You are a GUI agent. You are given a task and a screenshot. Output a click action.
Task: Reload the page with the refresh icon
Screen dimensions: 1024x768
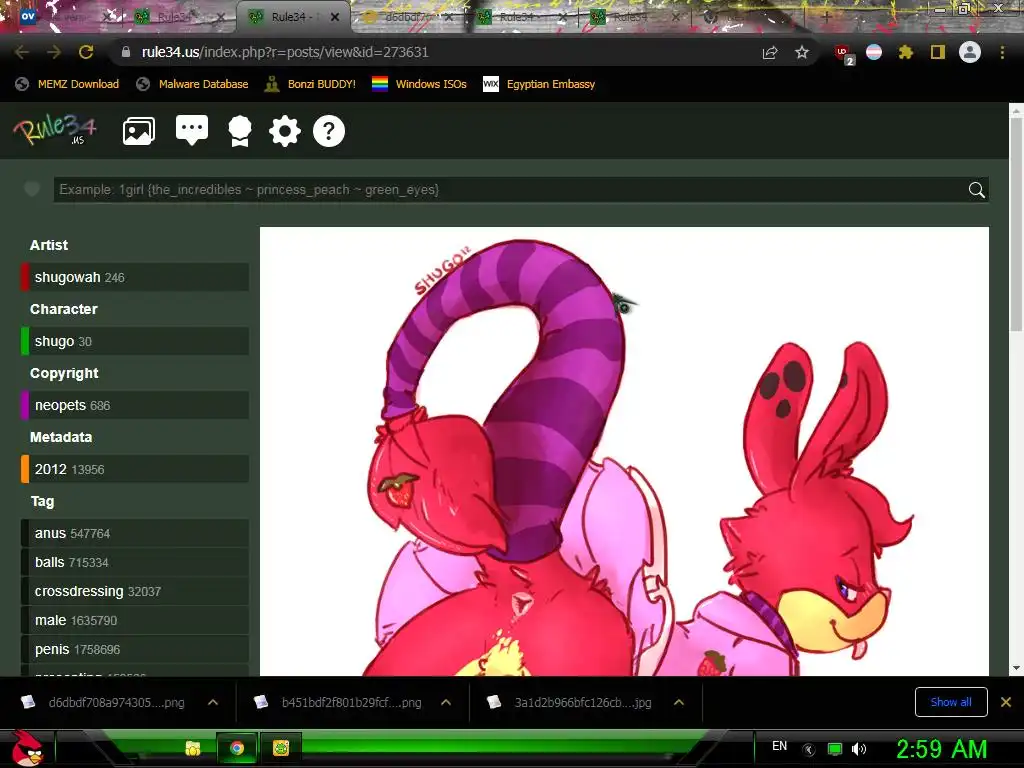coord(86,52)
